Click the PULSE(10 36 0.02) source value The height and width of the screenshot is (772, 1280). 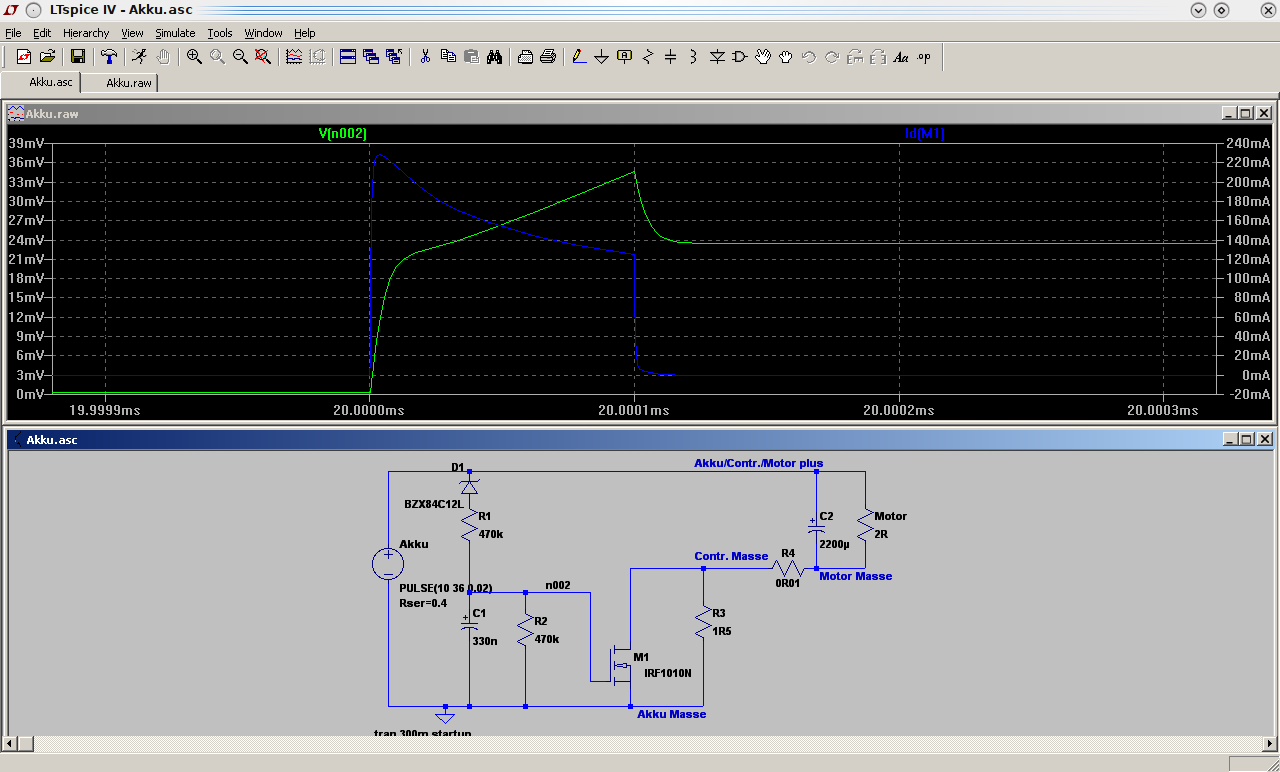(x=446, y=588)
